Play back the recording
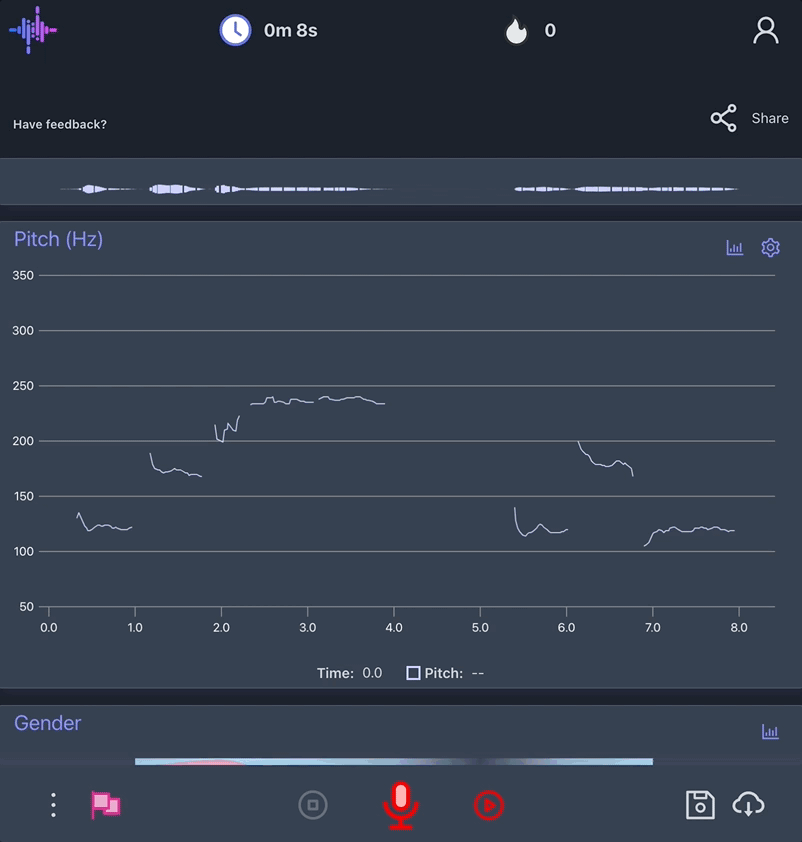The height and width of the screenshot is (842, 802). coord(488,805)
